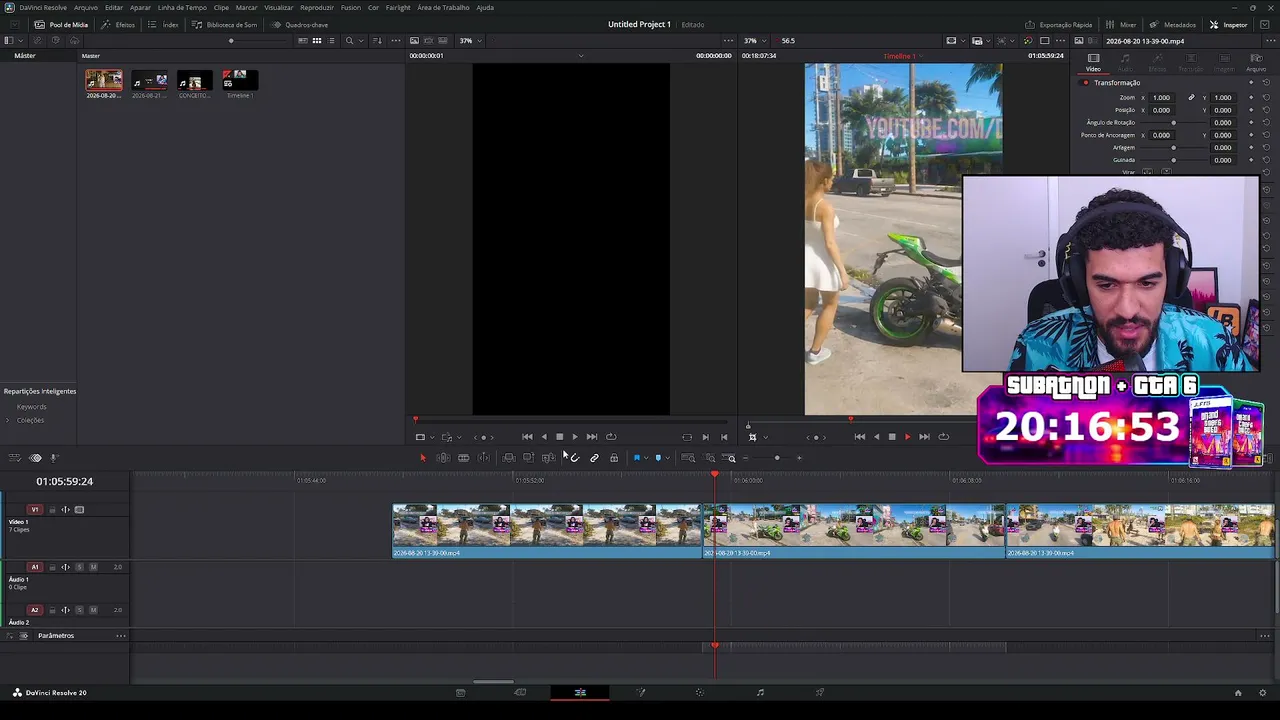Adjust the media pool thumbnail size slider
The image size is (1280, 720).
[x=231, y=41]
